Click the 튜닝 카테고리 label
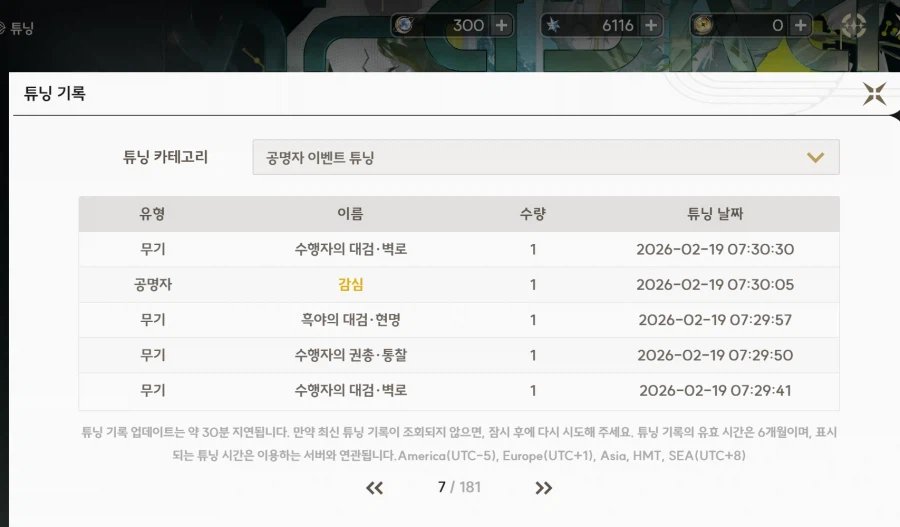Viewport: 900px width, 527px height. [x=165, y=157]
